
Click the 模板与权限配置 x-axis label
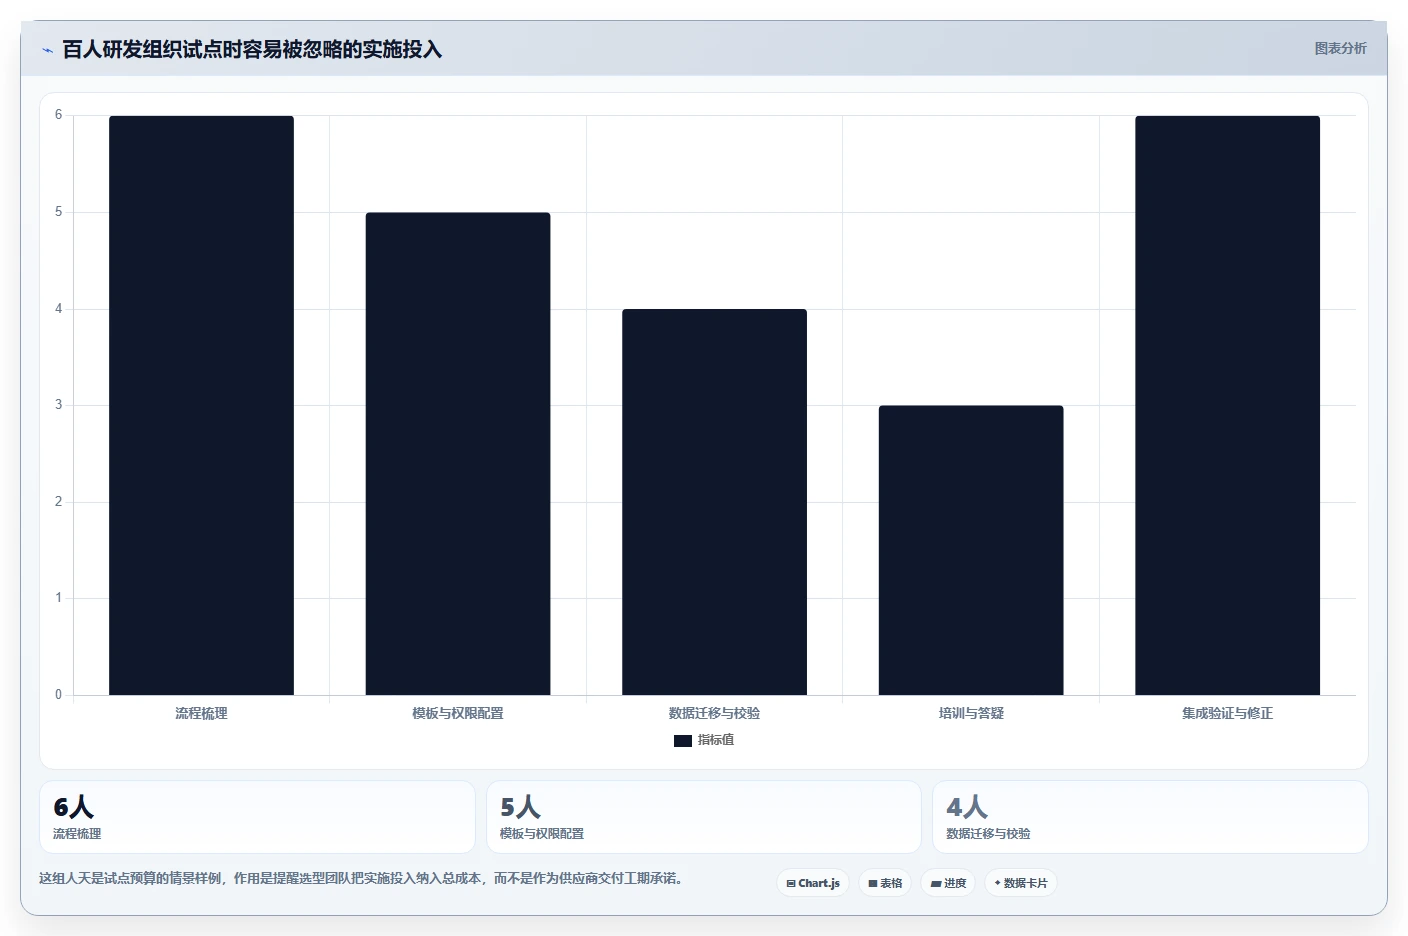(458, 713)
